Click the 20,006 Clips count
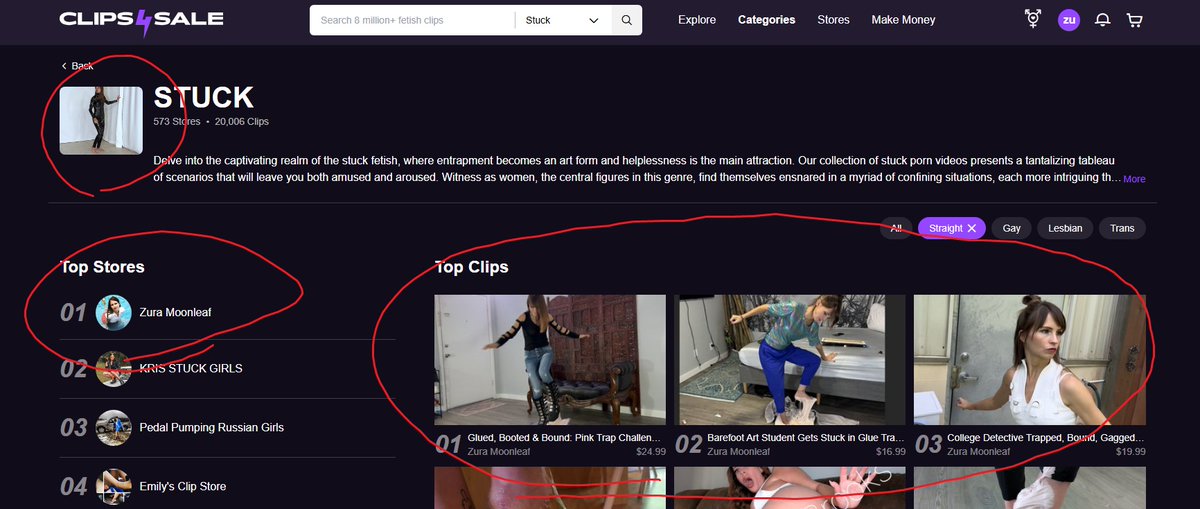This screenshot has width=1200, height=509. tap(242, 121)
